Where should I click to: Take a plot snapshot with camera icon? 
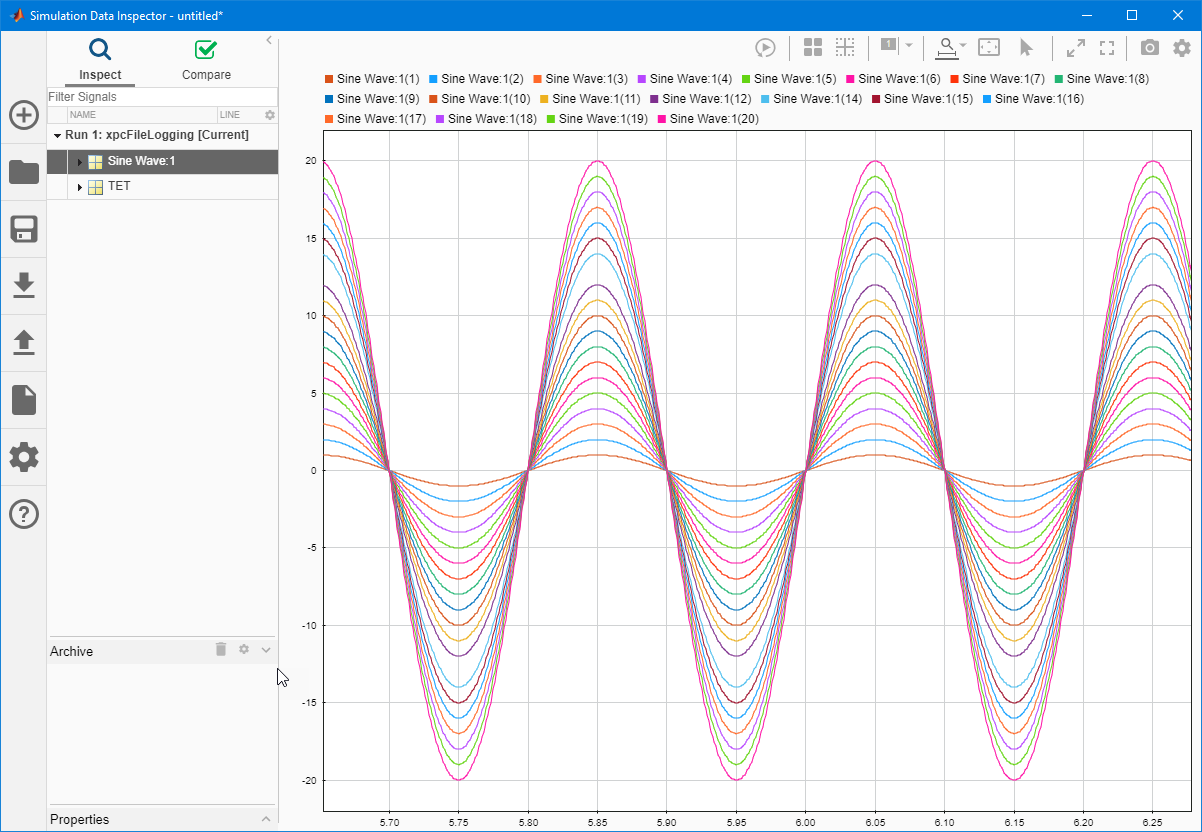[1150, 48]
